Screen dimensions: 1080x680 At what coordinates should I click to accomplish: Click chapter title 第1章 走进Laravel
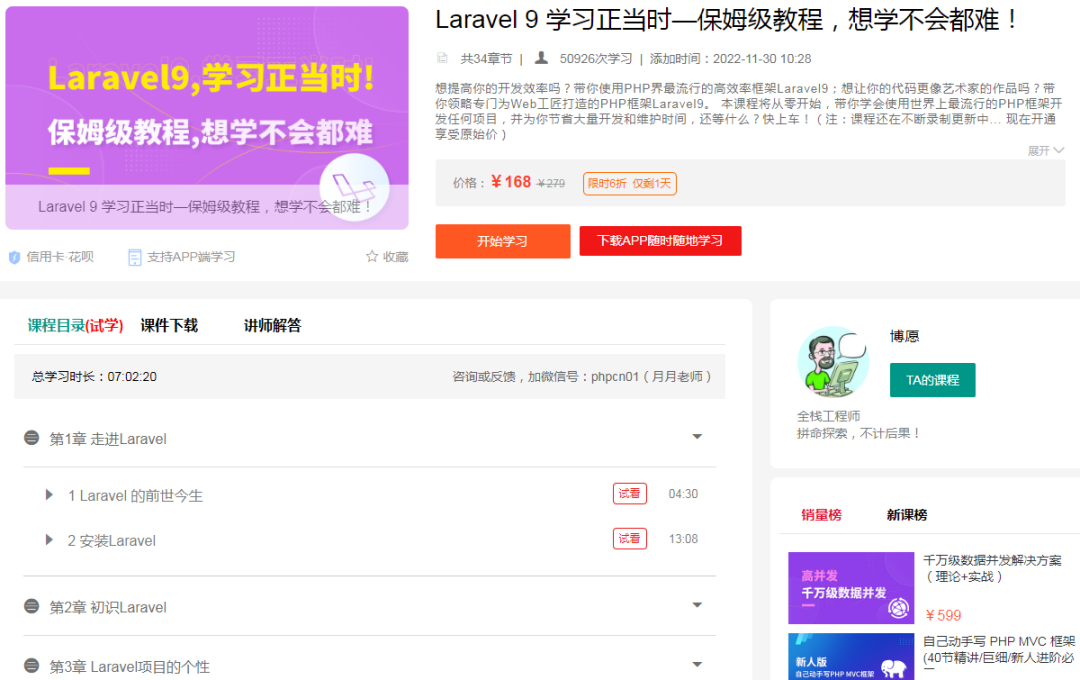108,439
